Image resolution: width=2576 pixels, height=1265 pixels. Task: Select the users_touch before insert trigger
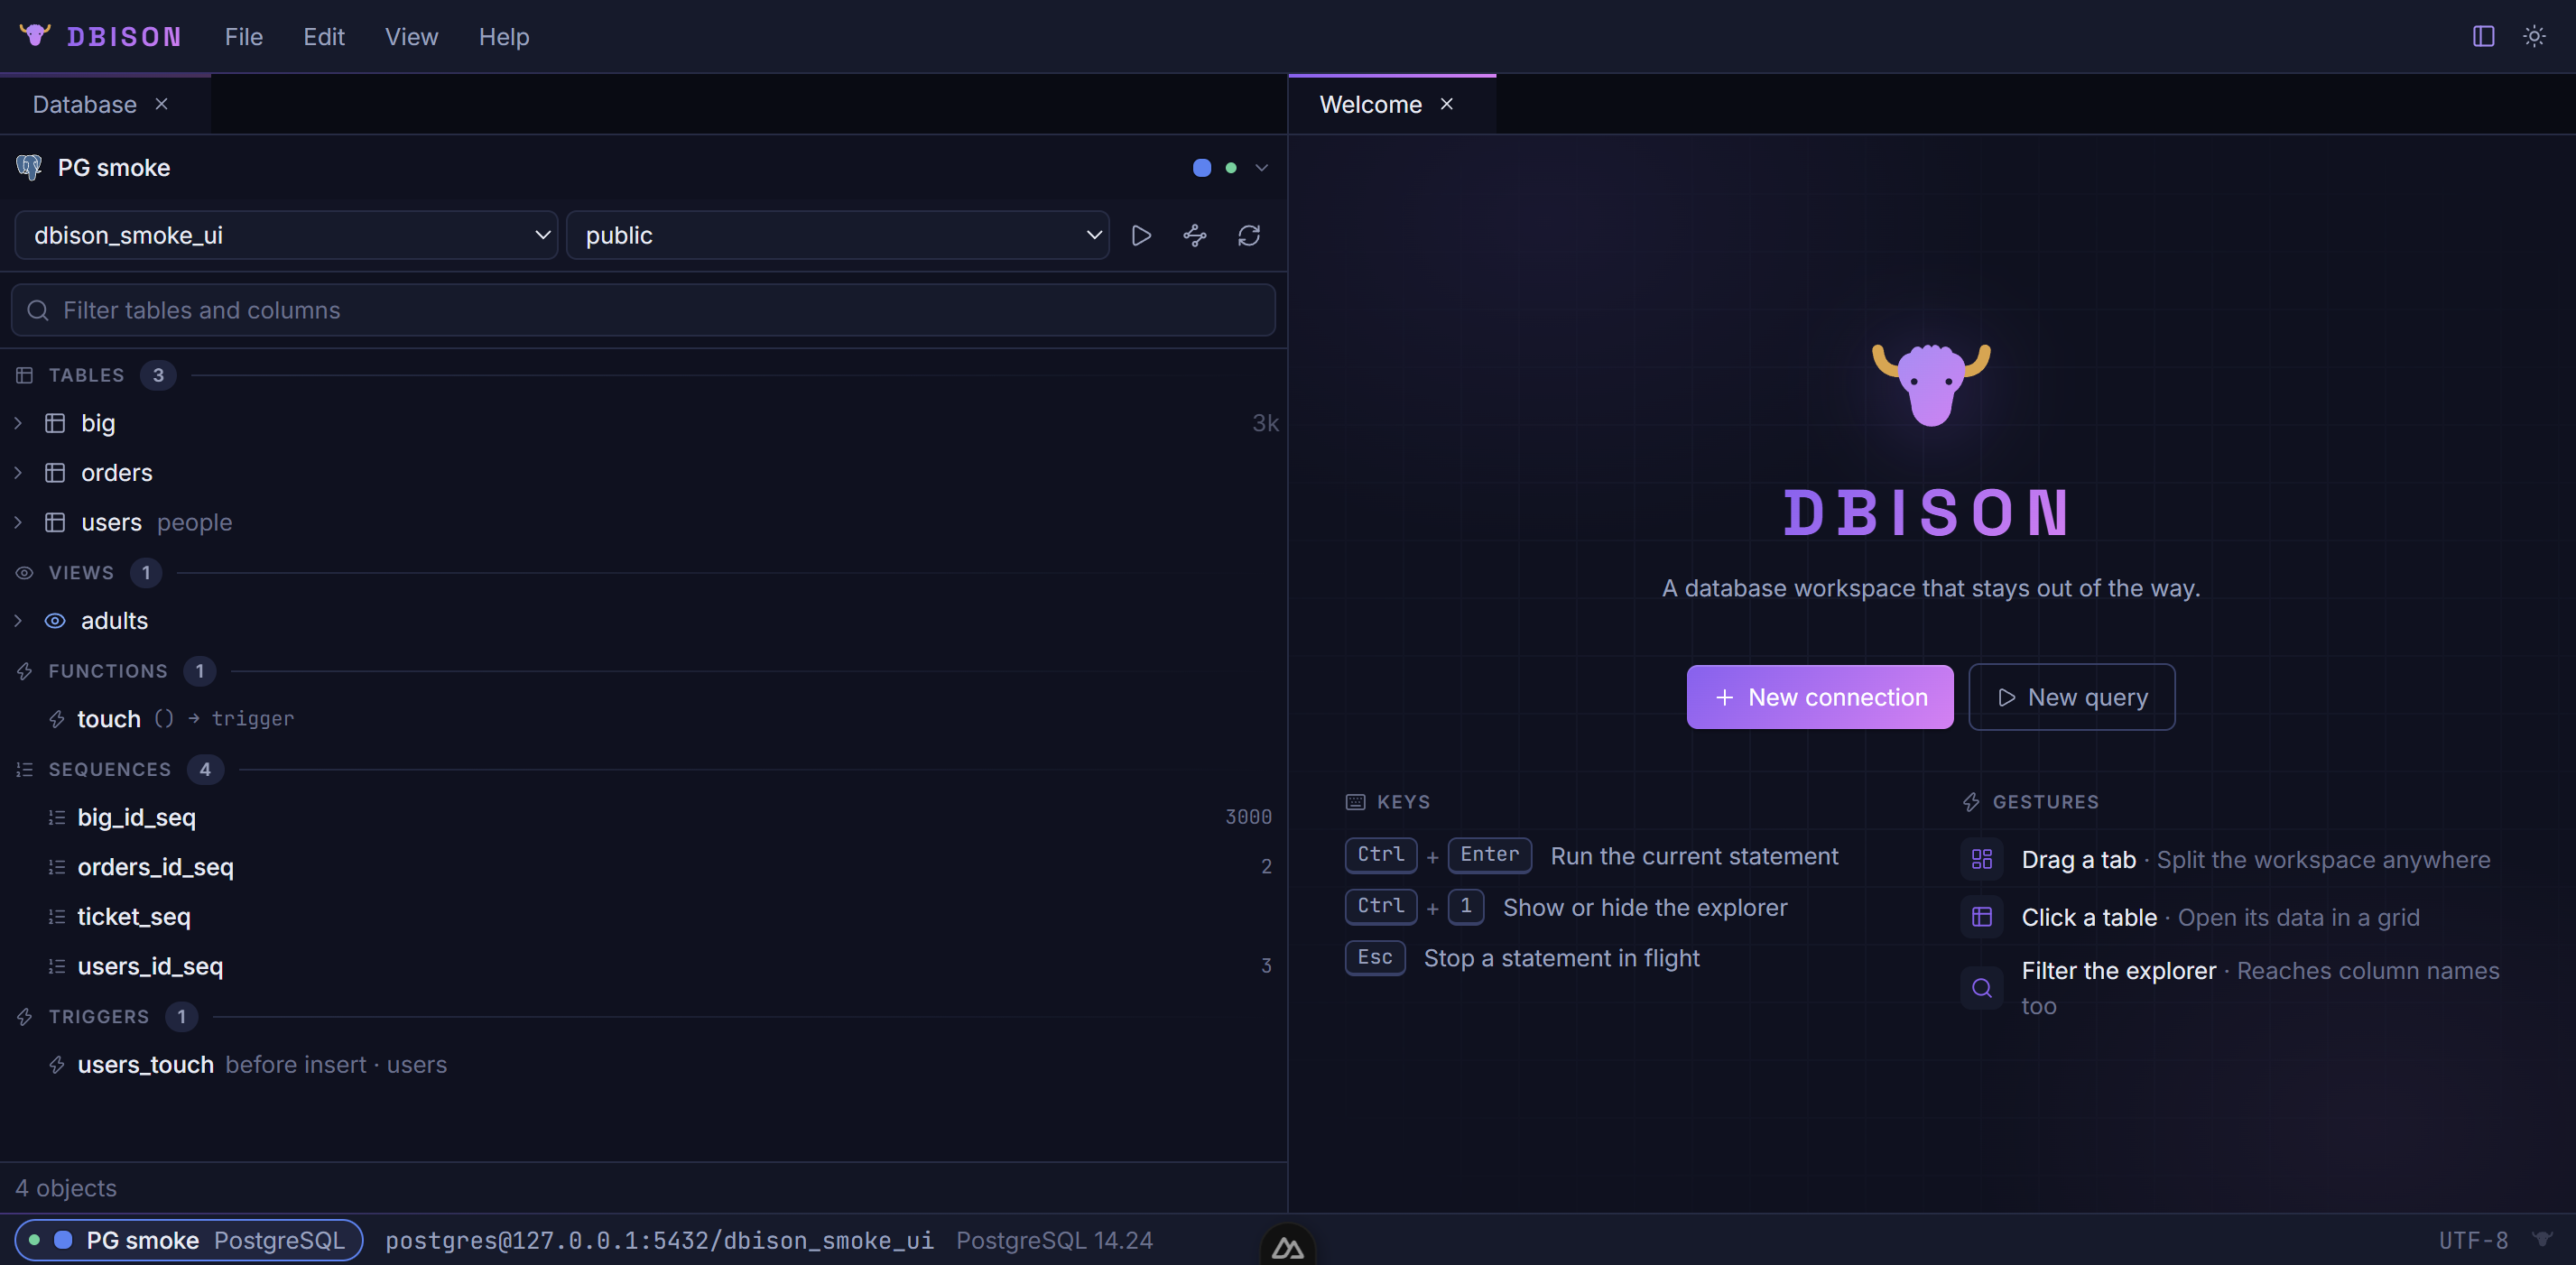click(643, 1065)
